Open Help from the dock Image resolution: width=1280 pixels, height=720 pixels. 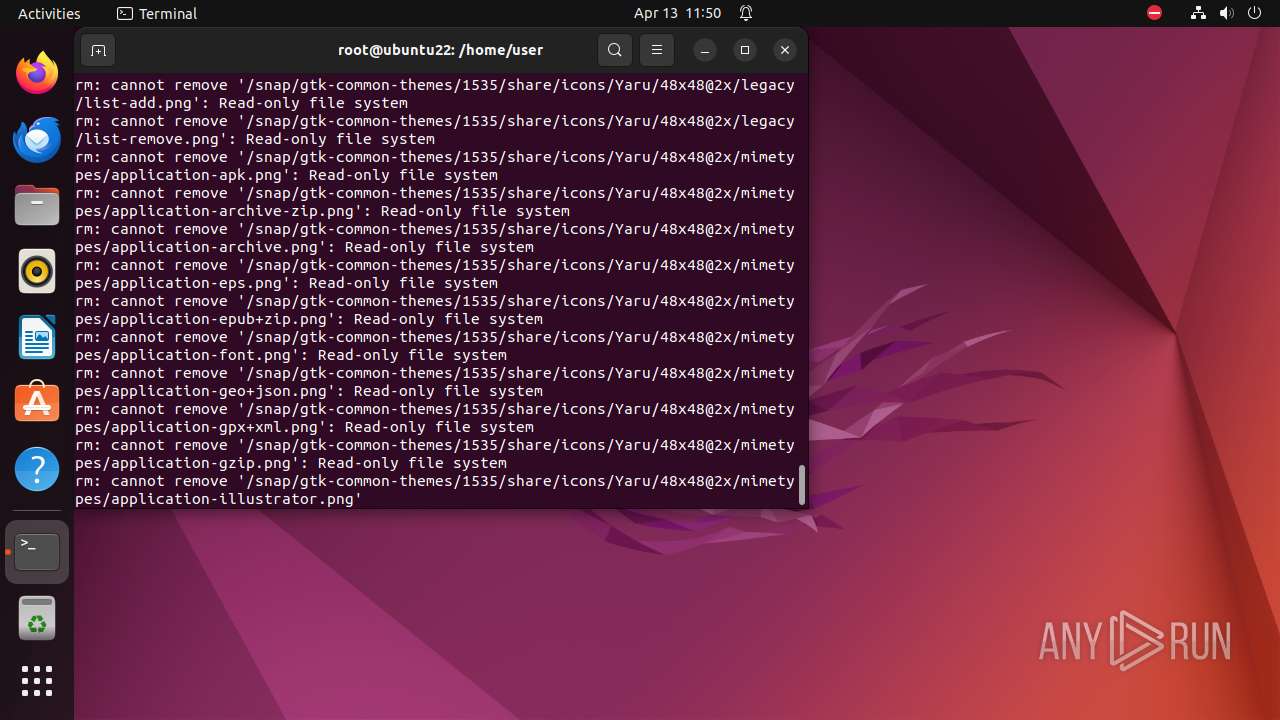click(x=37, y=469)
